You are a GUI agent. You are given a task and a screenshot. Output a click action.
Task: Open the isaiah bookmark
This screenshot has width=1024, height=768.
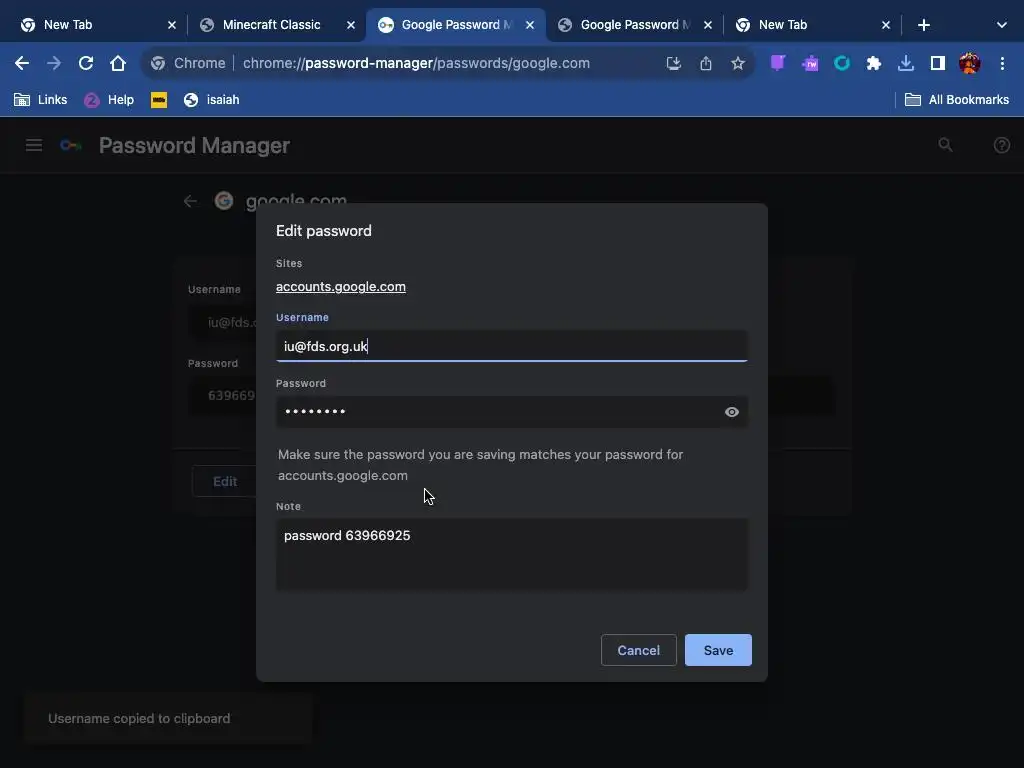(211, 100)
